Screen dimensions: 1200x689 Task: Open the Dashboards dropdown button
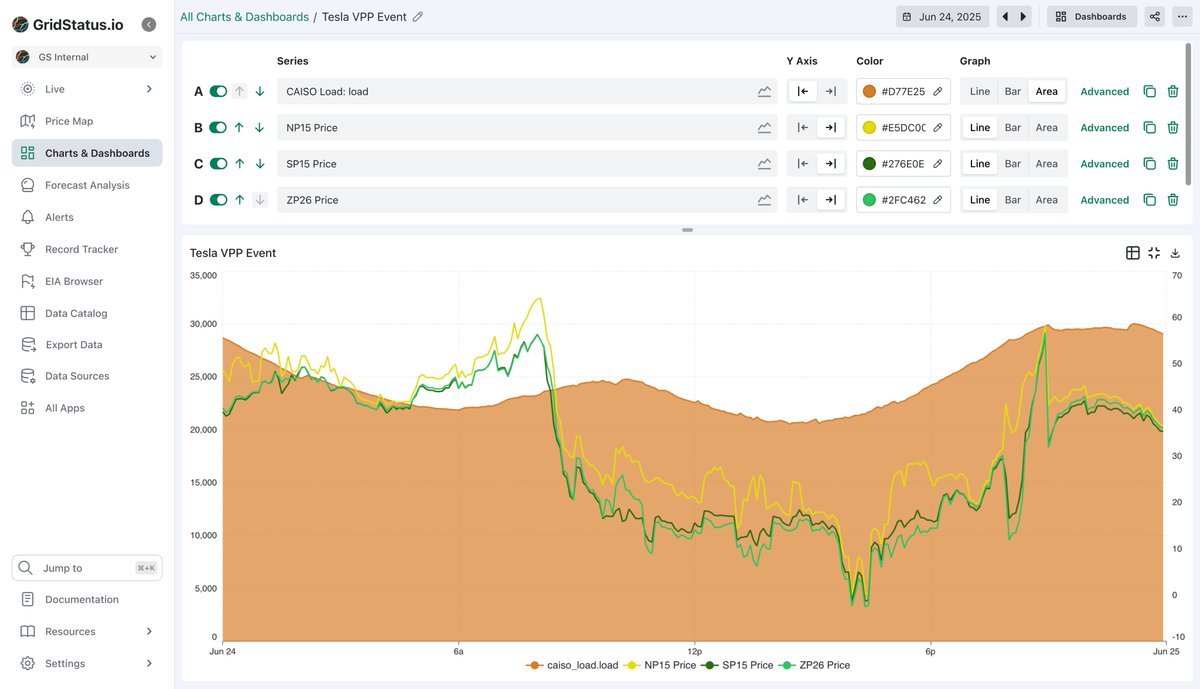click(1092, 17)
